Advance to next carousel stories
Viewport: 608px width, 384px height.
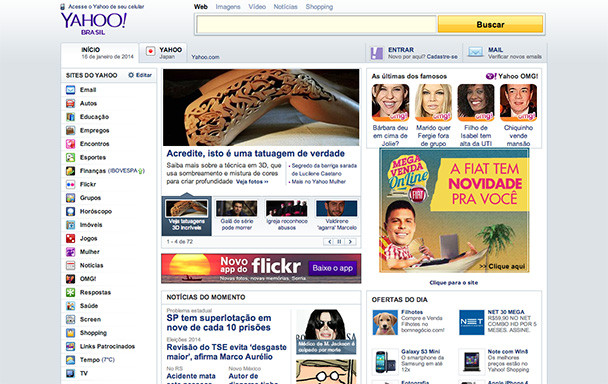pos(350,242)
